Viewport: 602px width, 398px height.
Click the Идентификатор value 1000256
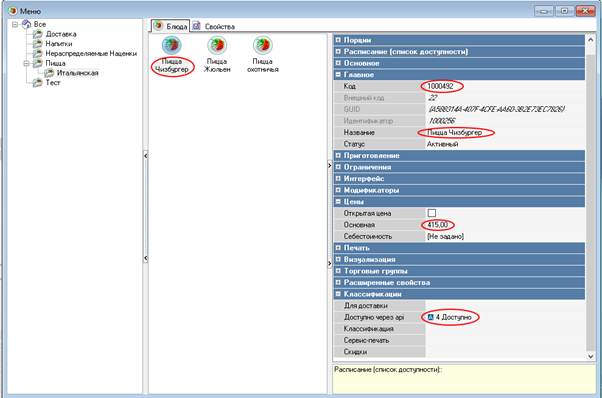coord(442,121)
